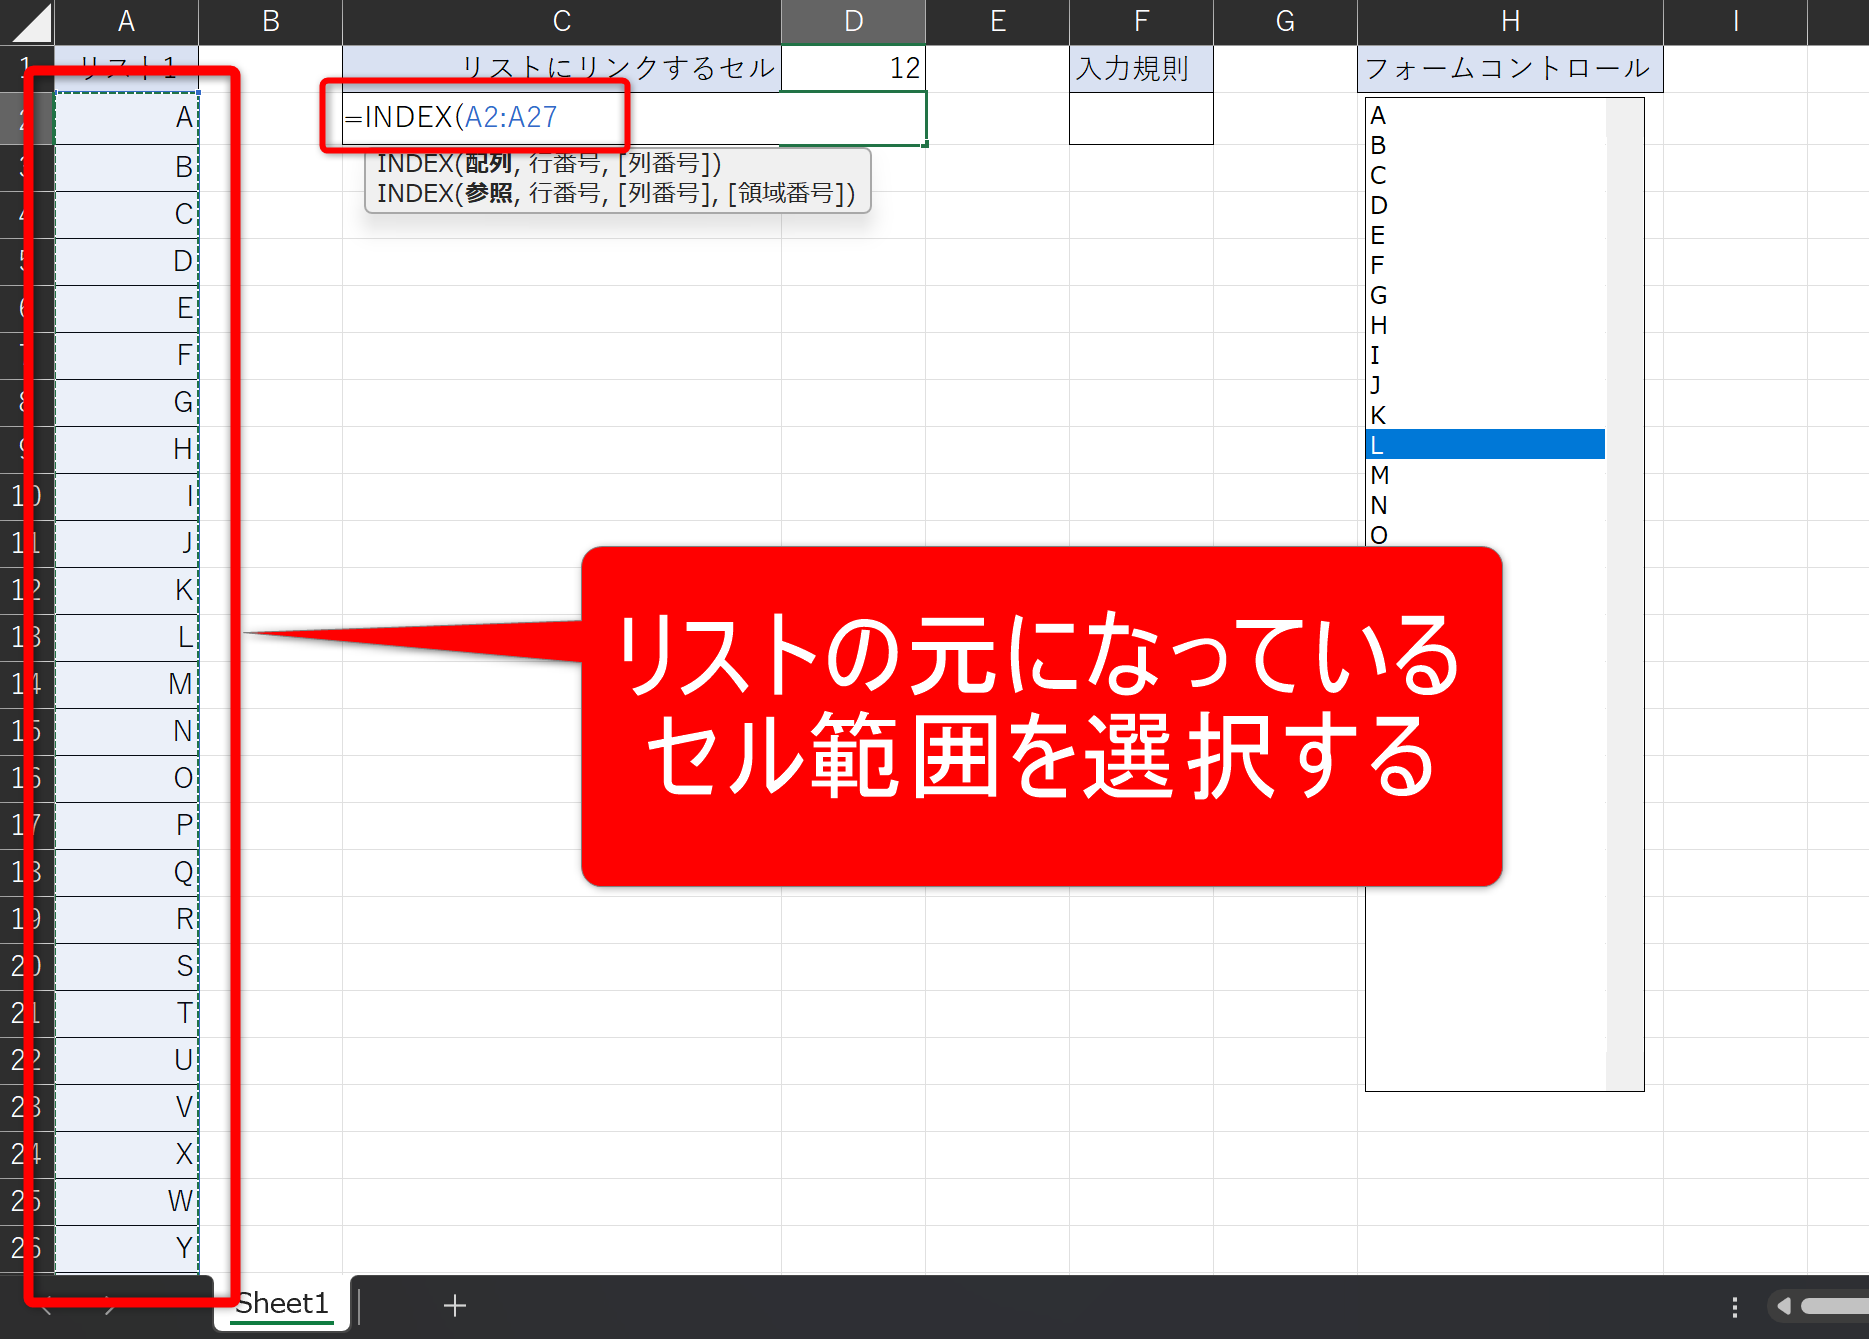1869x1339 pixels.
Task: Click the INDEX 参照 syntax tooltip line
Action: 615,193
